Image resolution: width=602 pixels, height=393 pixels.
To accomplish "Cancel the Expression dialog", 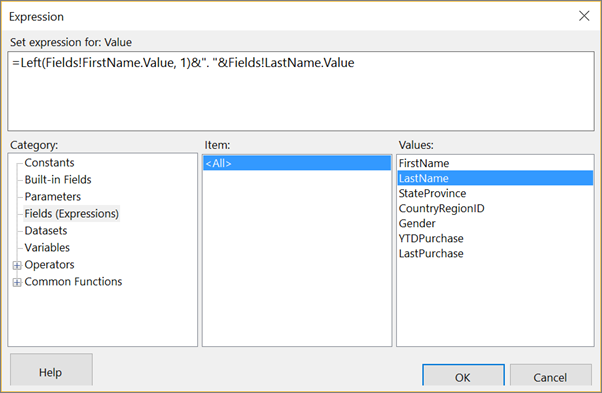I will tap(551, 375).
